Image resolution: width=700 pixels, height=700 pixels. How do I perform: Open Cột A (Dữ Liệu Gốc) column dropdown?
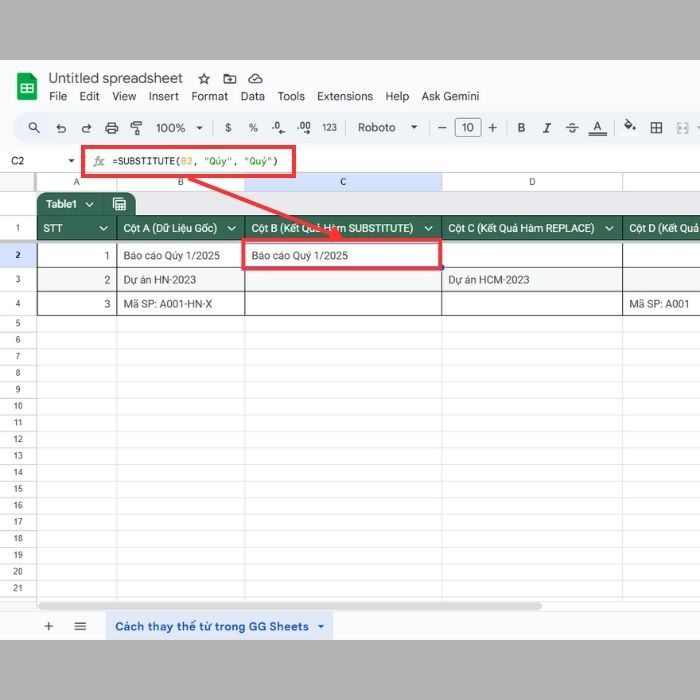232,229
